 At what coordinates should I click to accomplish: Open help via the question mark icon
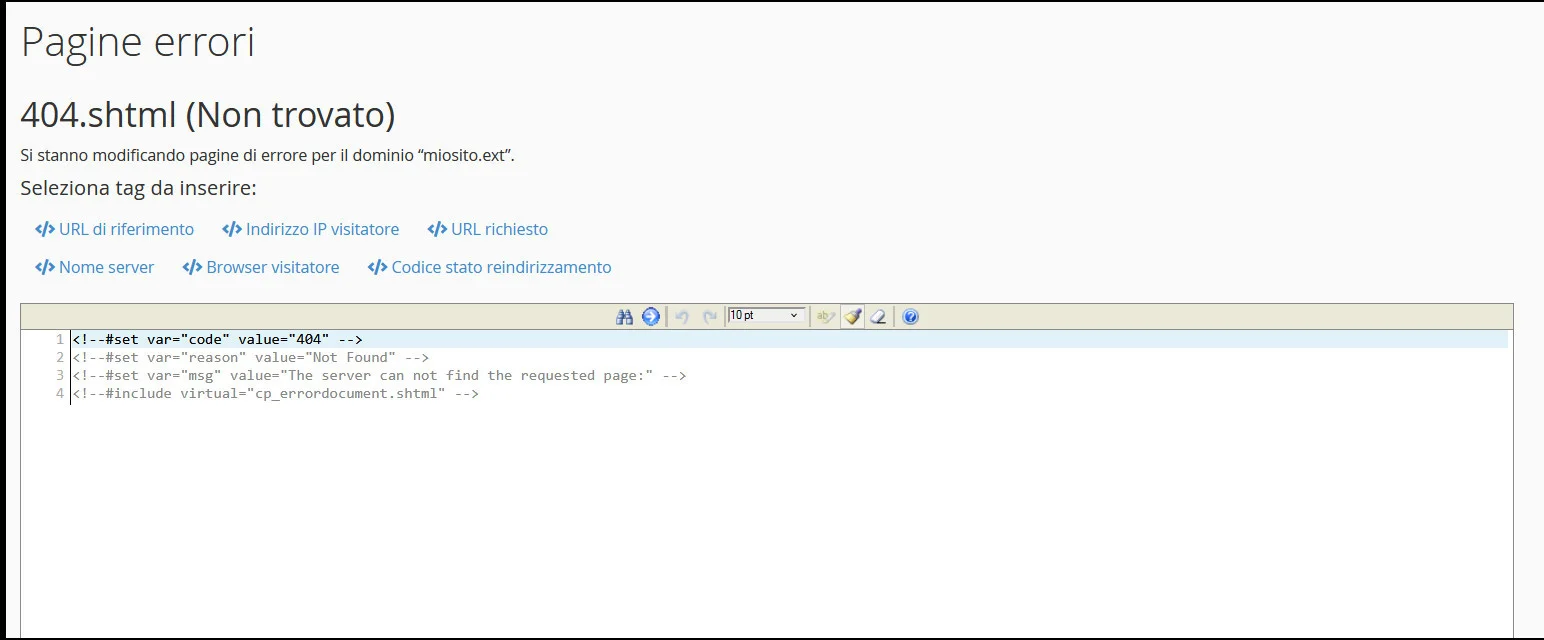[x=910, y=316]
